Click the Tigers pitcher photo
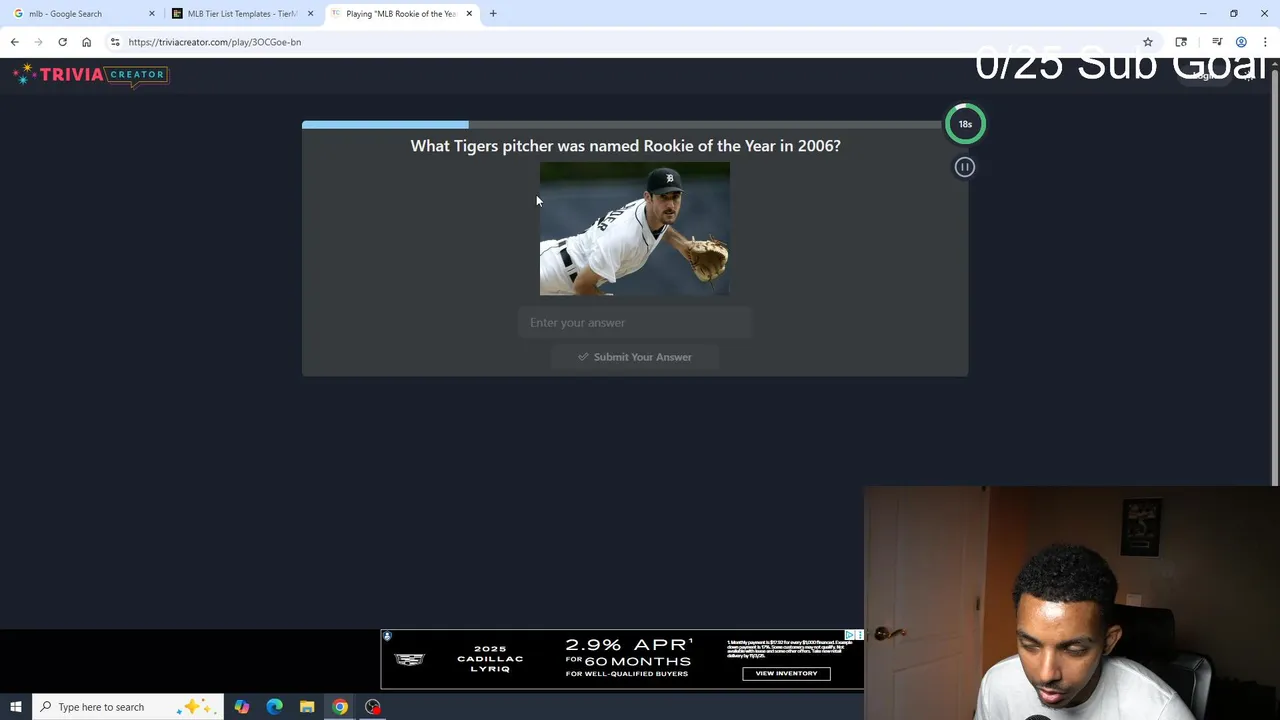 [x=635, y=229]
